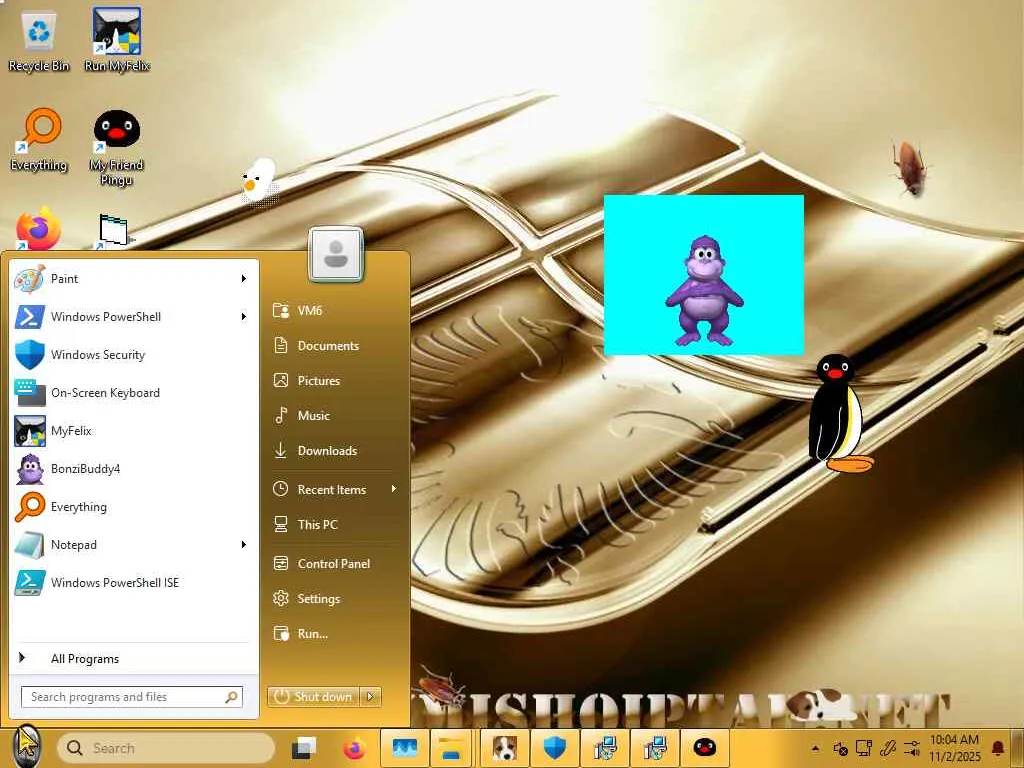Open This PC from the Start menu

coord(335,525)
